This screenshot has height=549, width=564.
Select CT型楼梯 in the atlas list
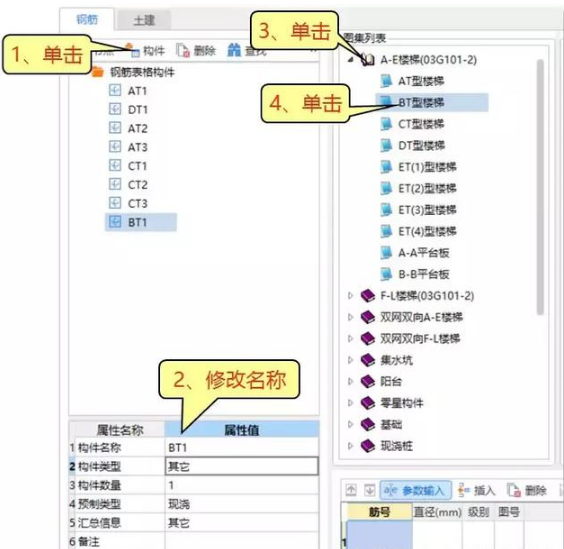point(421,124)
